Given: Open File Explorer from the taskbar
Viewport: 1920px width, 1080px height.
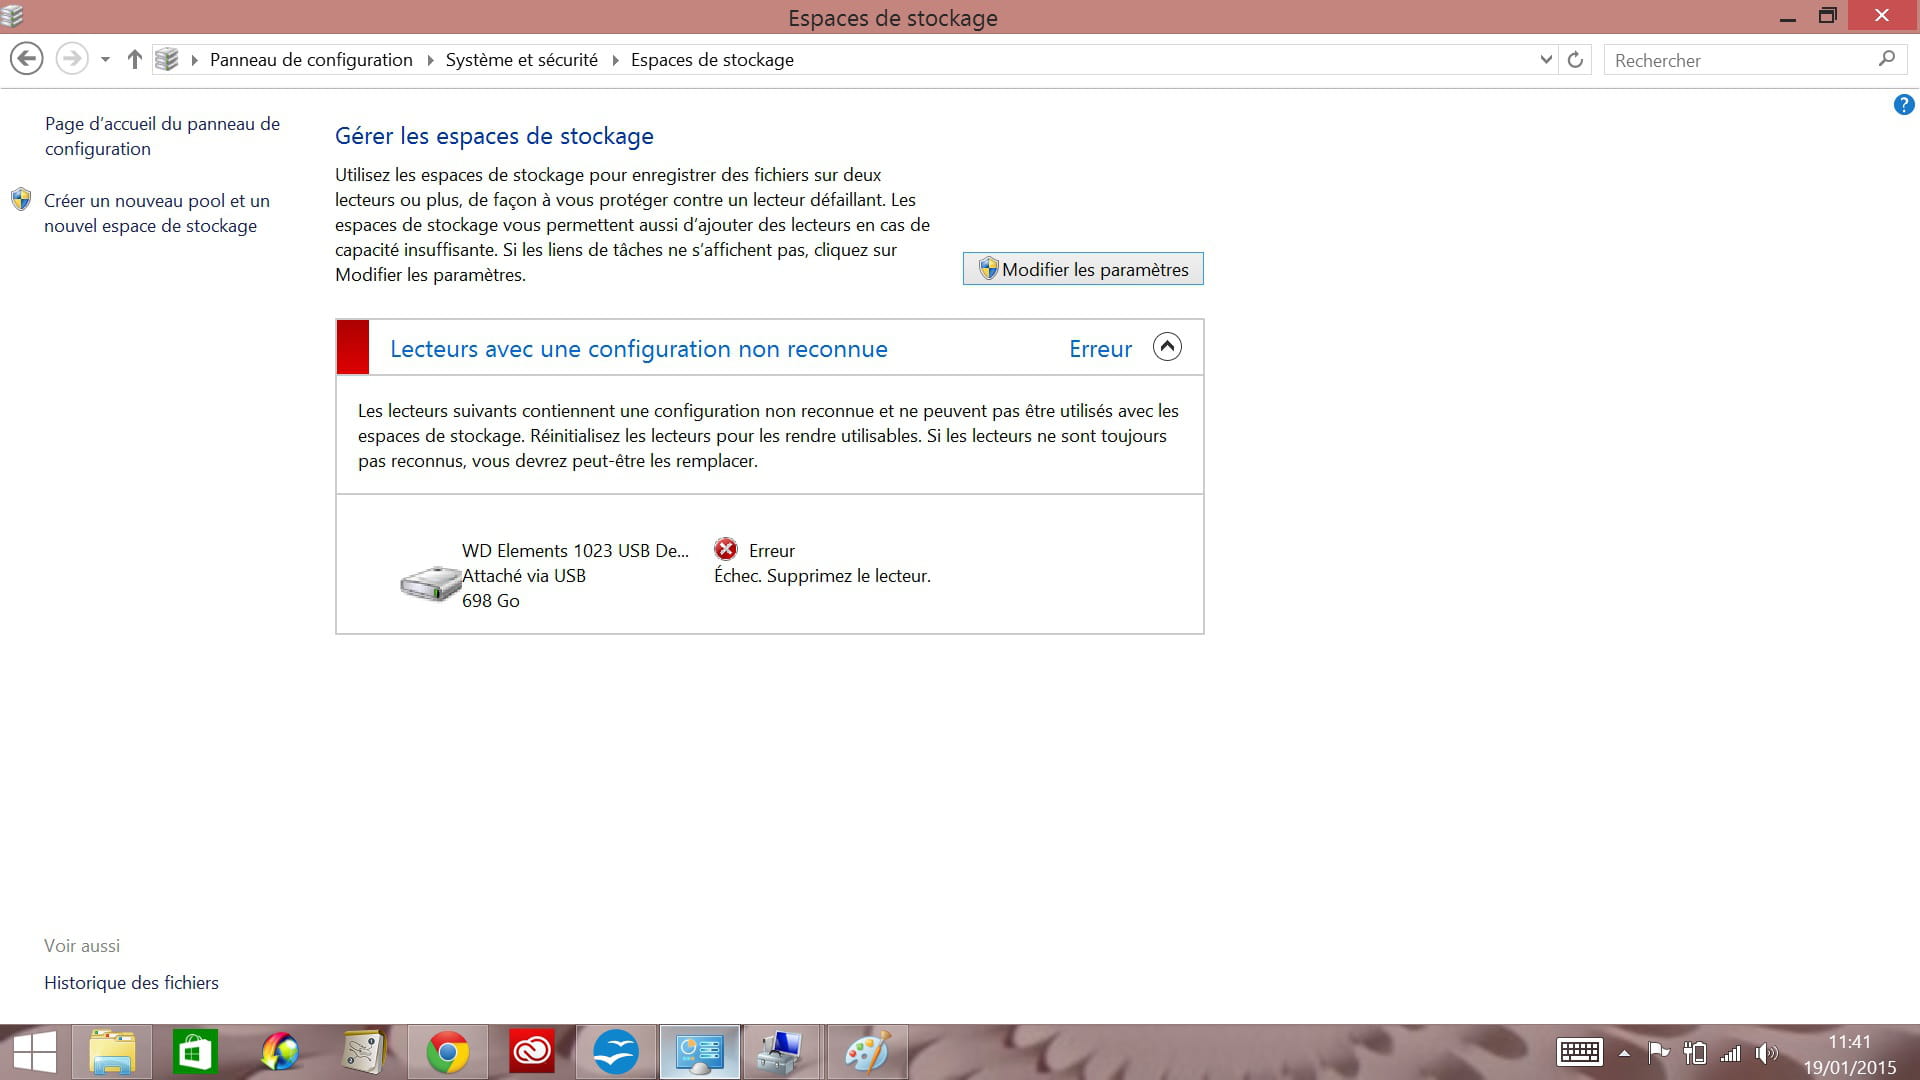Looking at the screenshot, I should click(112, 1052).
